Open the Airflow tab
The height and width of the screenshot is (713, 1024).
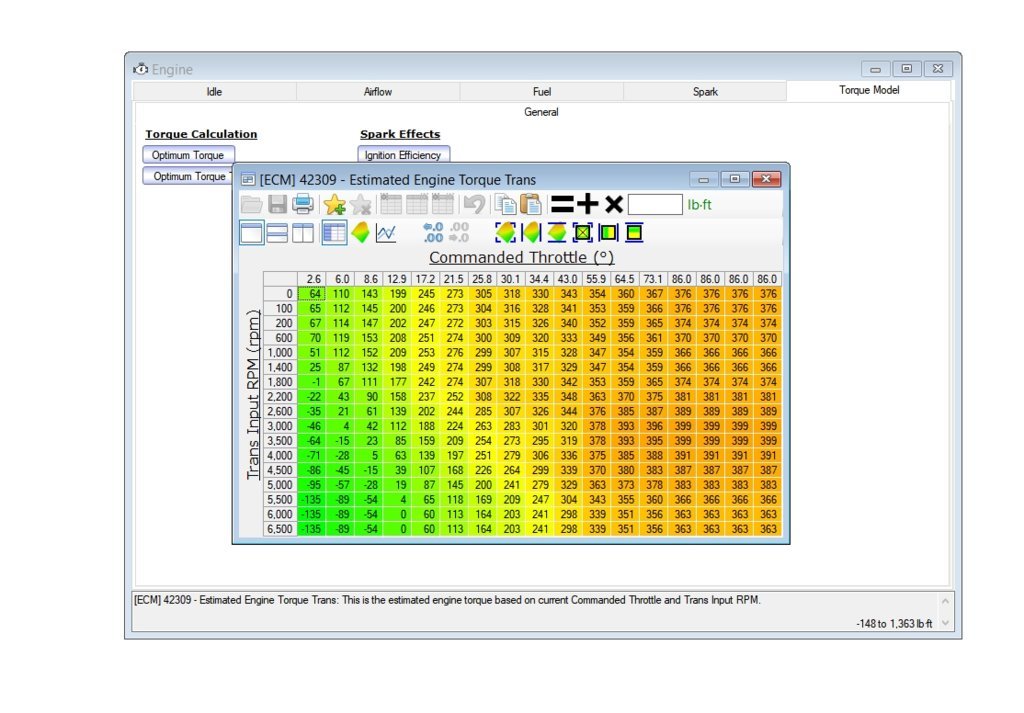(377, 92)
